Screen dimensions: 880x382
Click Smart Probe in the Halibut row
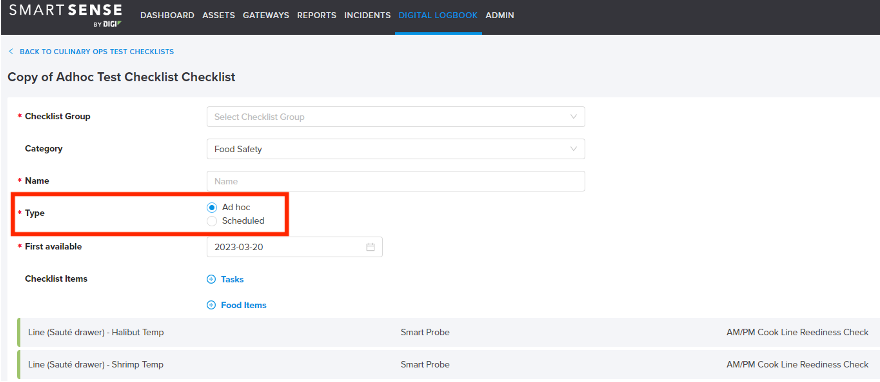click(x=425, y=333)
